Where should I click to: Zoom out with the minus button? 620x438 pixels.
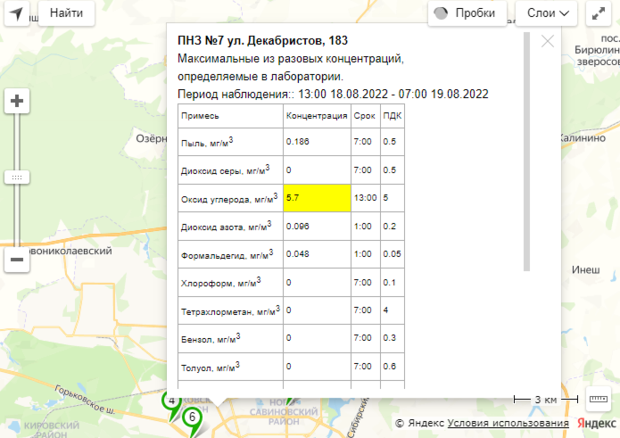[17, 260]
